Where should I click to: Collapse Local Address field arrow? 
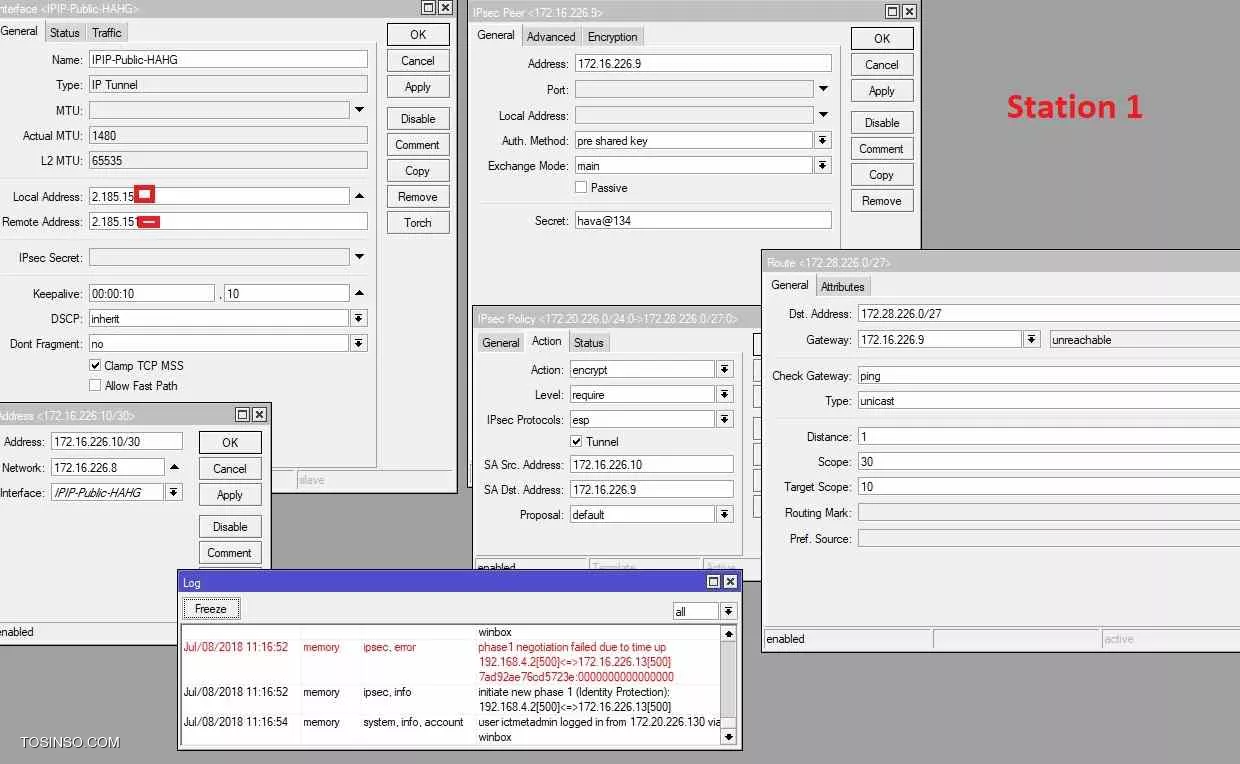pos(359,196)
